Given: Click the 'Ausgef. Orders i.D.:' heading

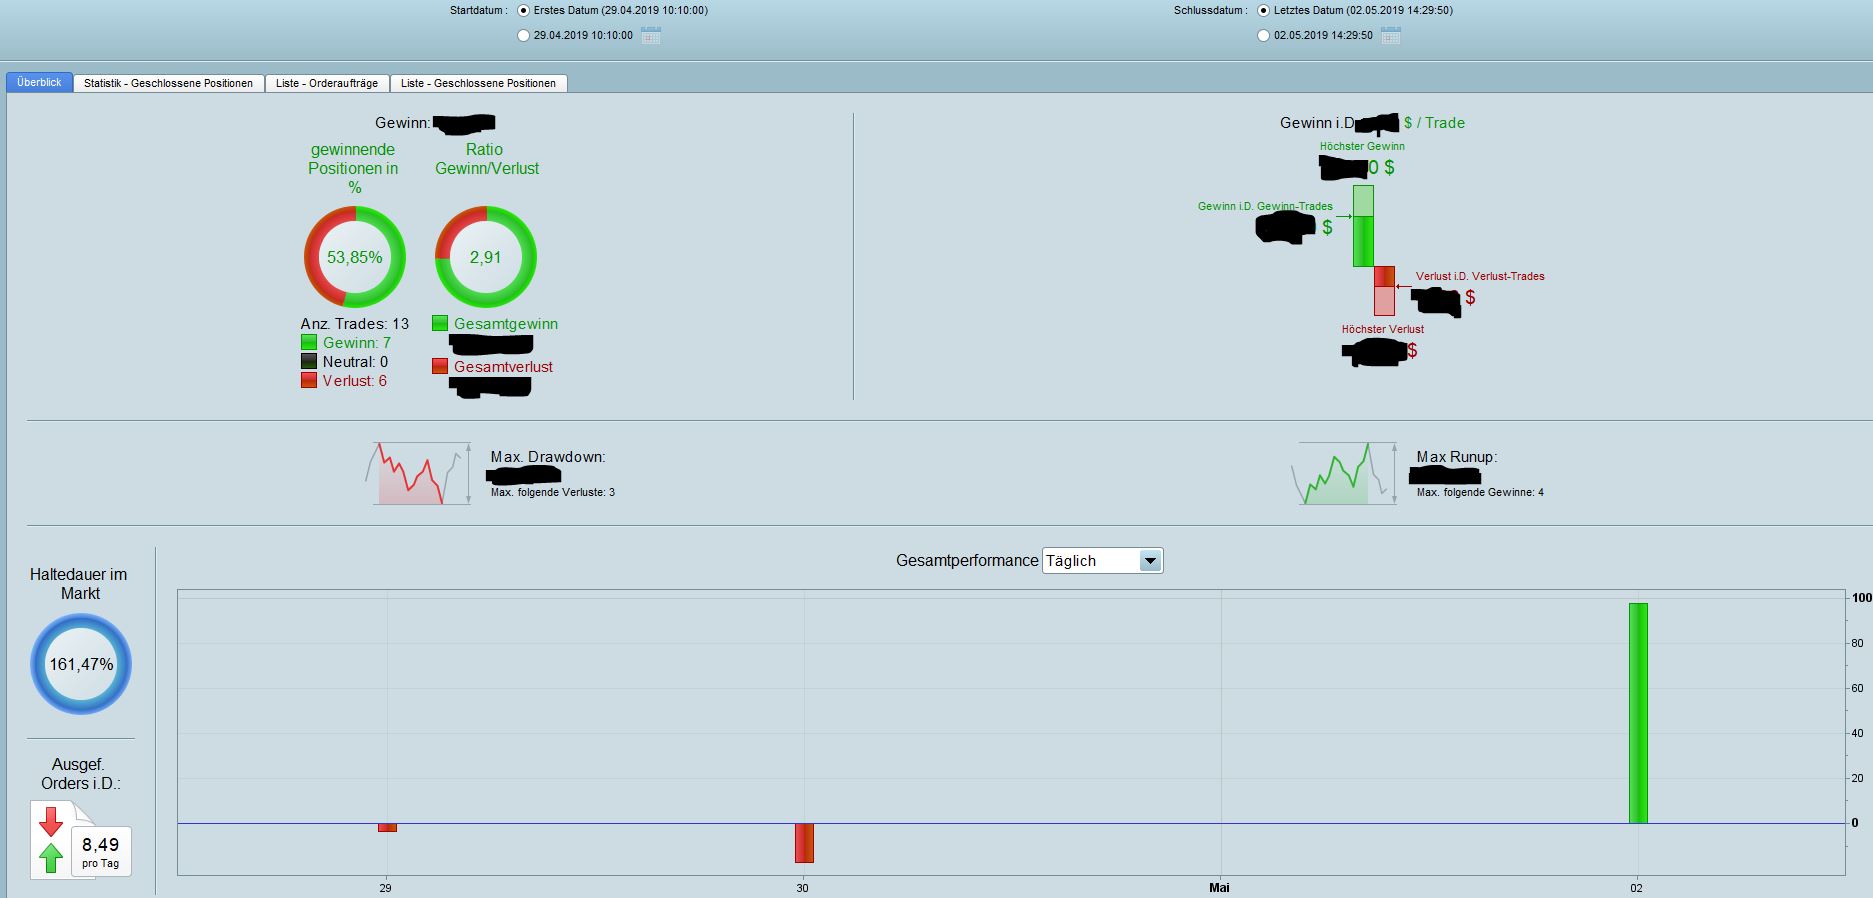Looking at the screenshot, I should (80, 774).
